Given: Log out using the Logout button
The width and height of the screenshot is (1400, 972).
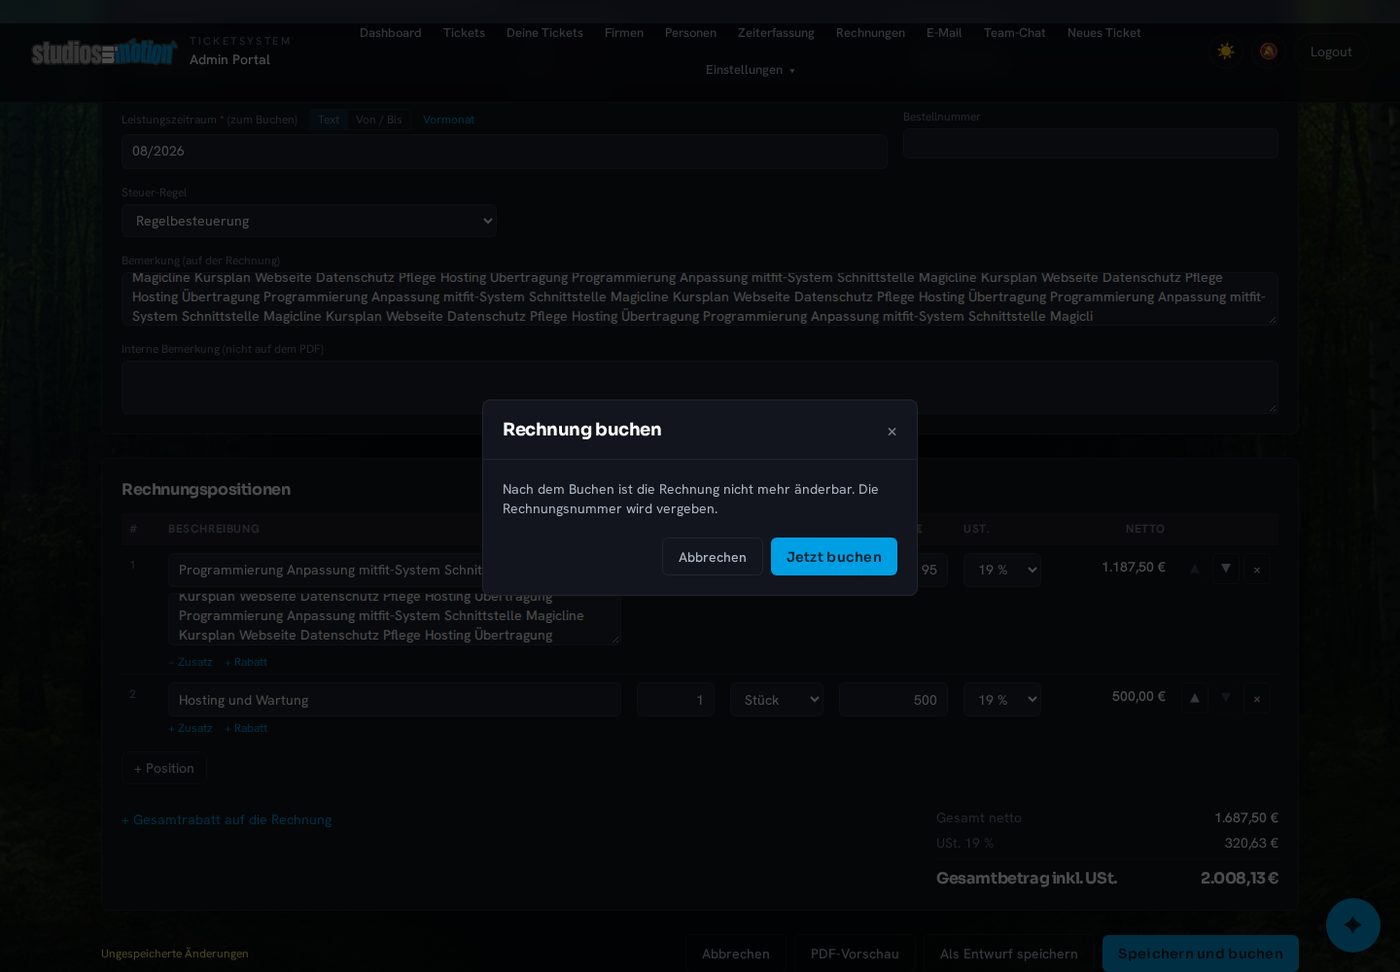Looking at the screenshot, I should [1331, 52].
